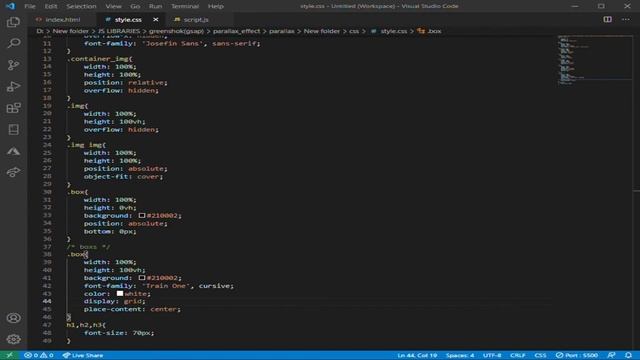The image size is (640, 360).
Task: Open the triangle-shaped extension icon in activity bar
Action: pos(13,151)
